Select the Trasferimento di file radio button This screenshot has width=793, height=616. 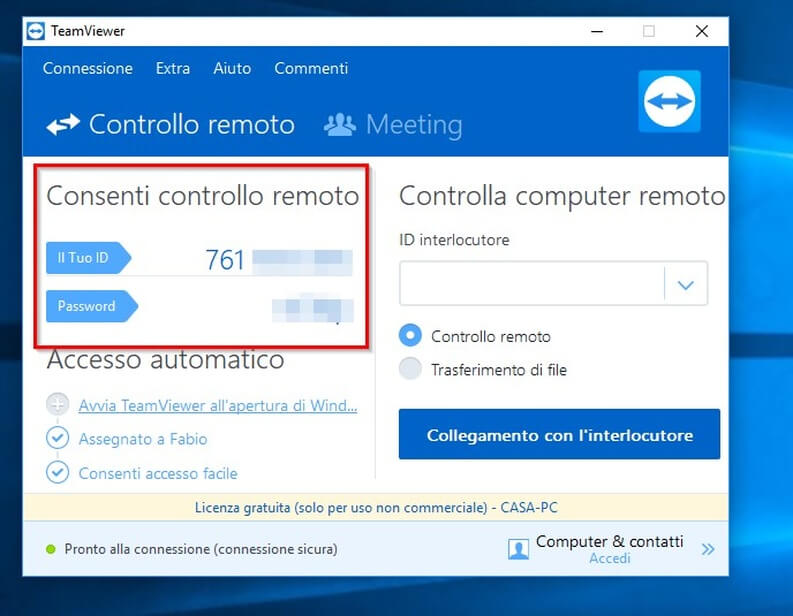[x=410, y=369]
